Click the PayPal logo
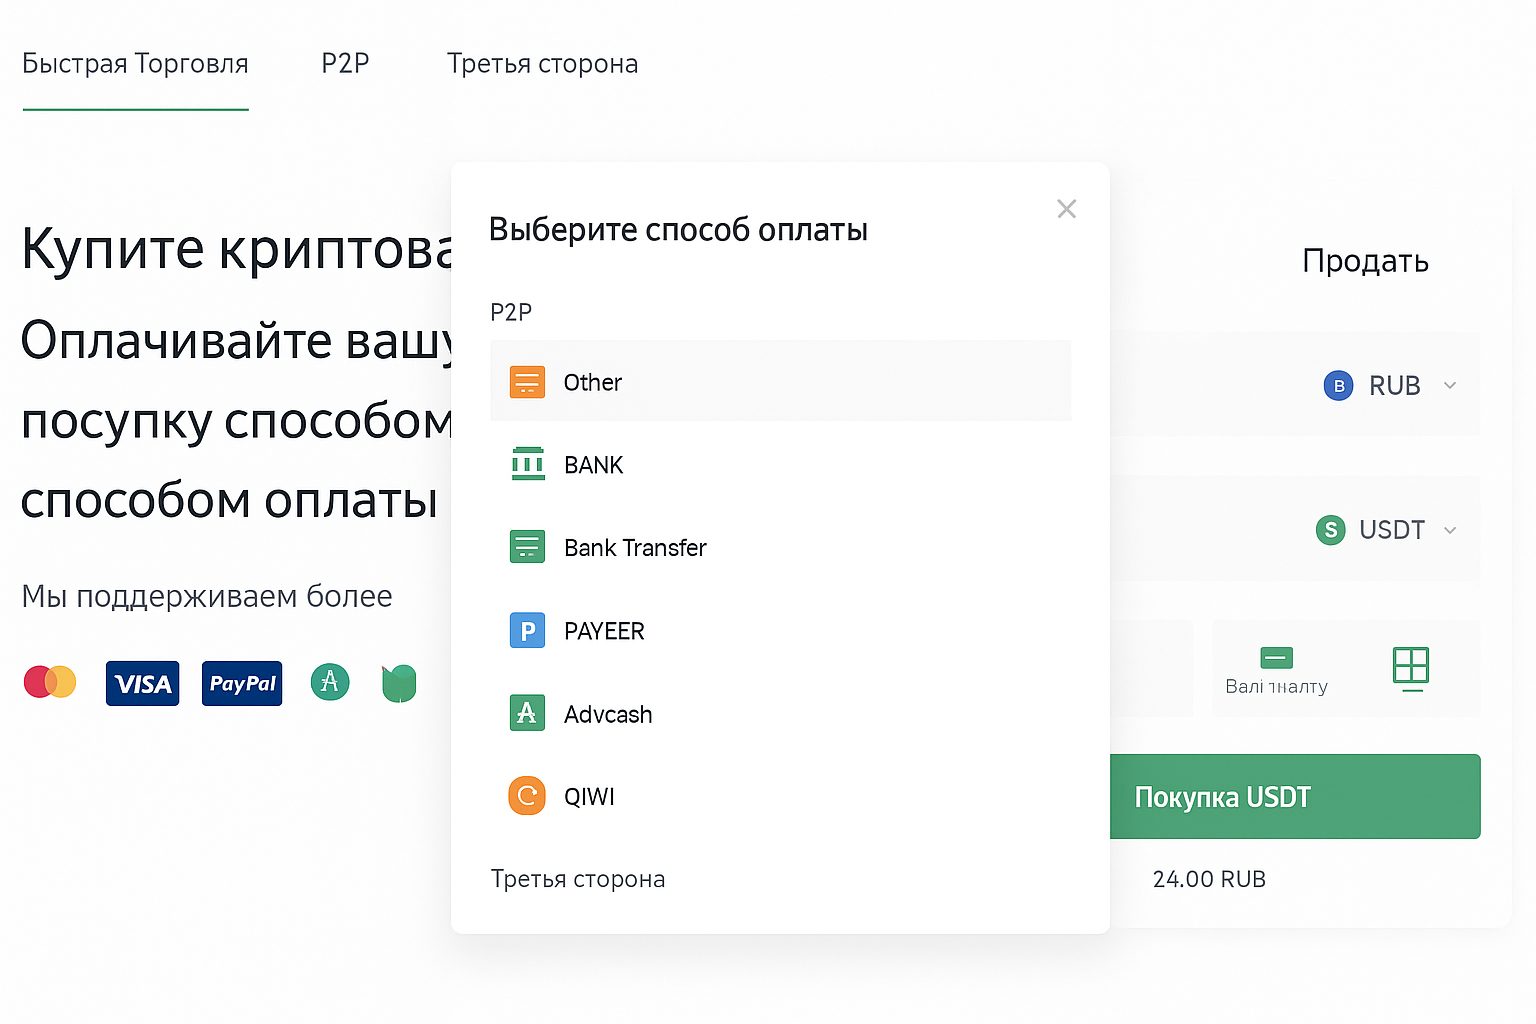1536x1024 pixels. coord(242,684)
